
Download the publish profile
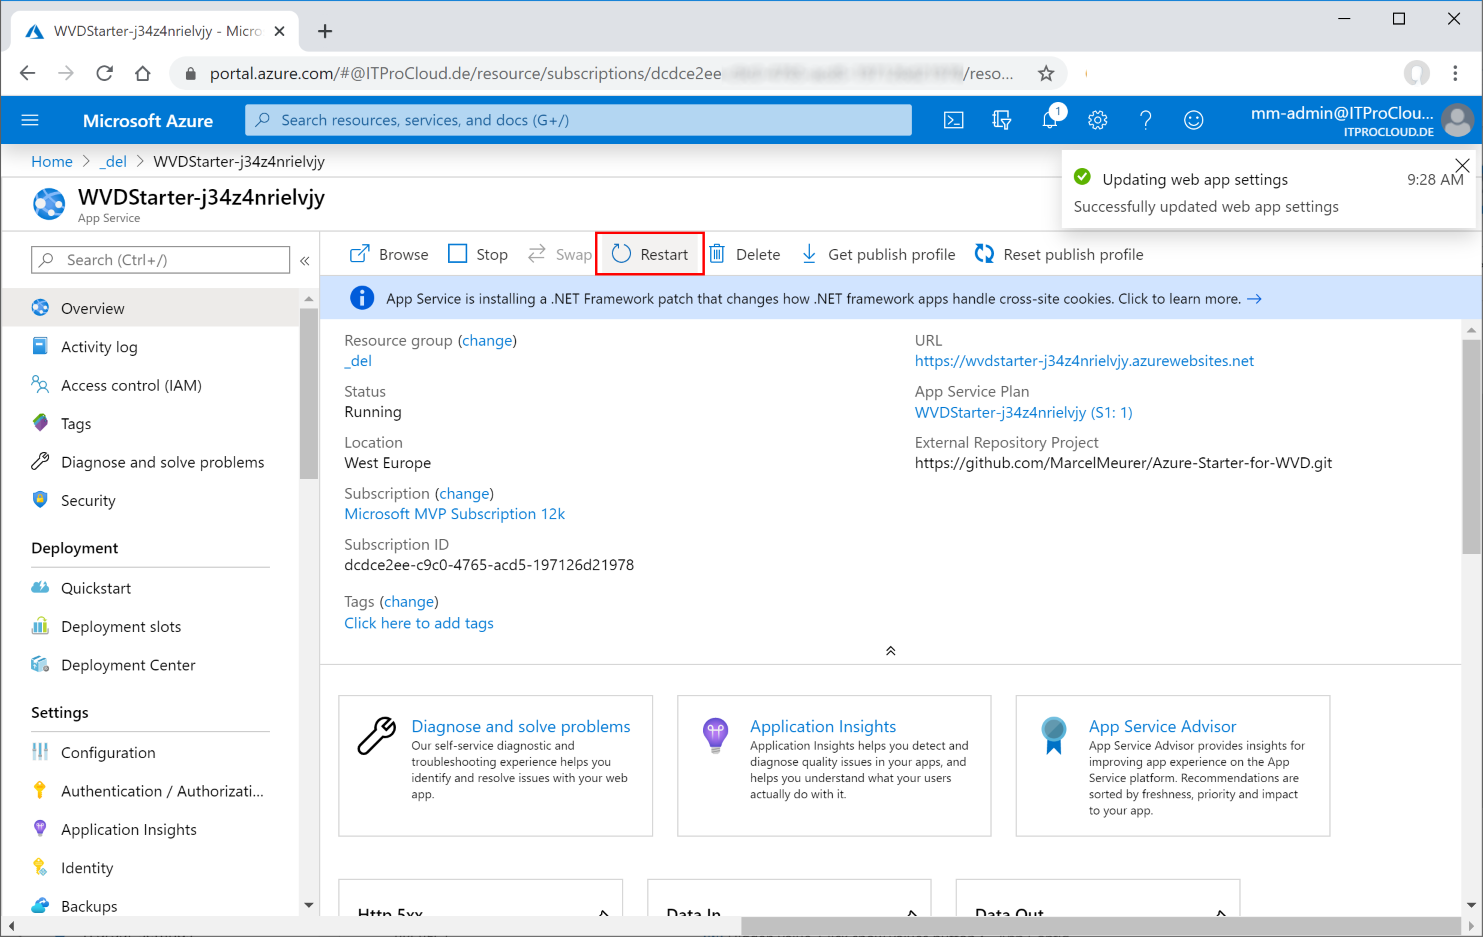[878, 254]
